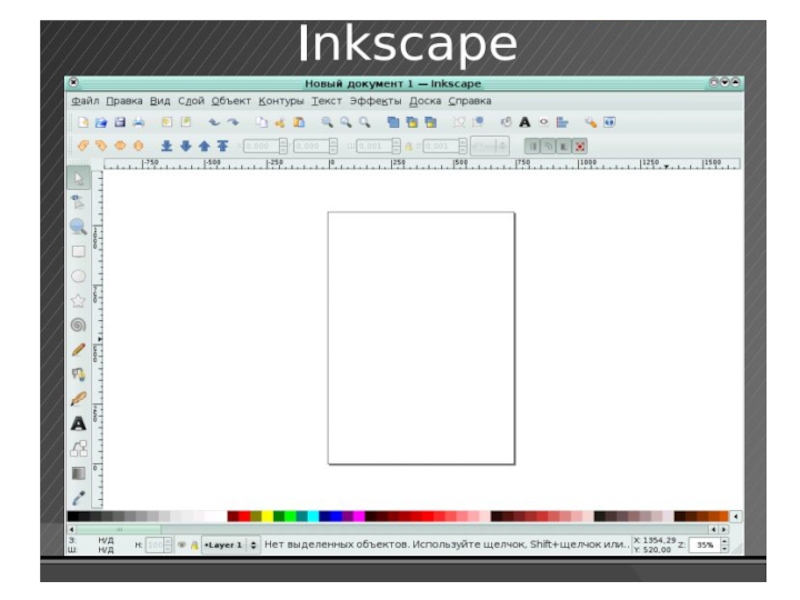
Task: Expand the color palette menu arrow
Action: (737, 516)
